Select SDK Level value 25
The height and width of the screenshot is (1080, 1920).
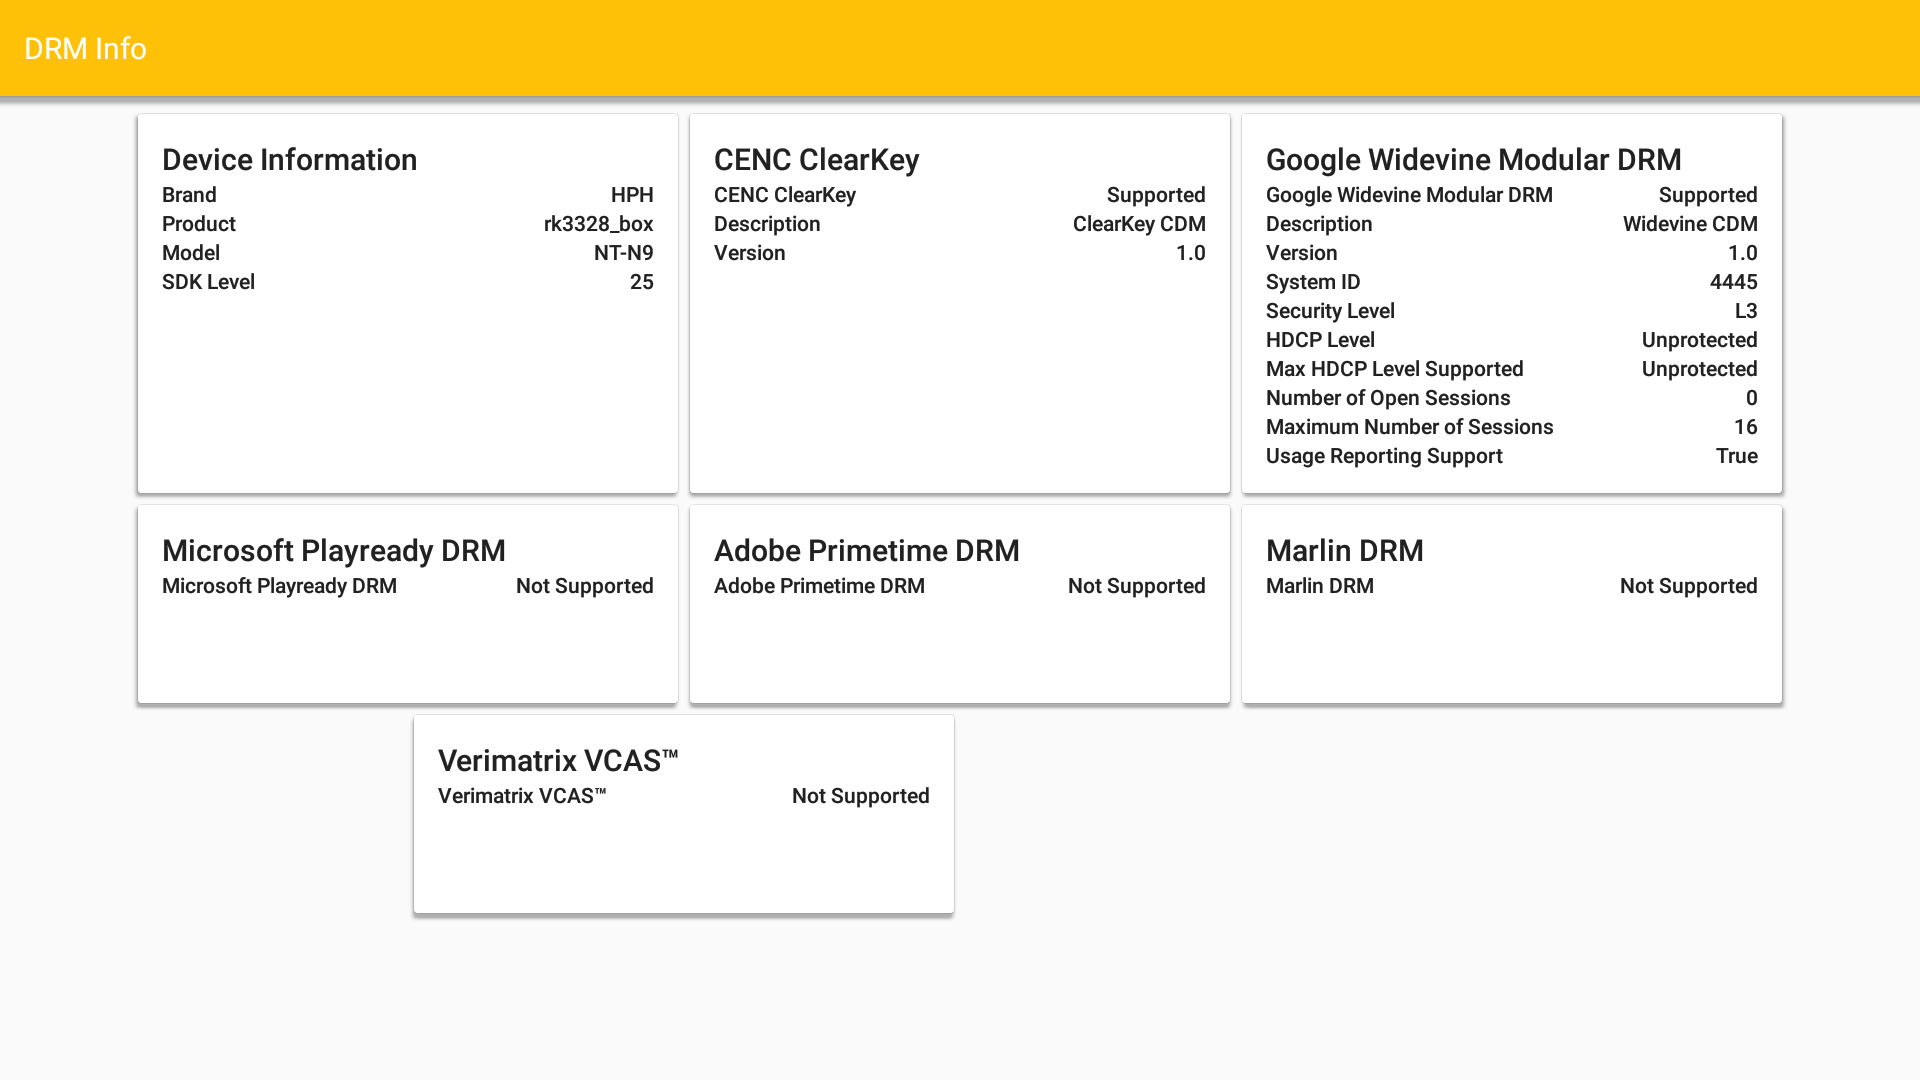point(641,282)
